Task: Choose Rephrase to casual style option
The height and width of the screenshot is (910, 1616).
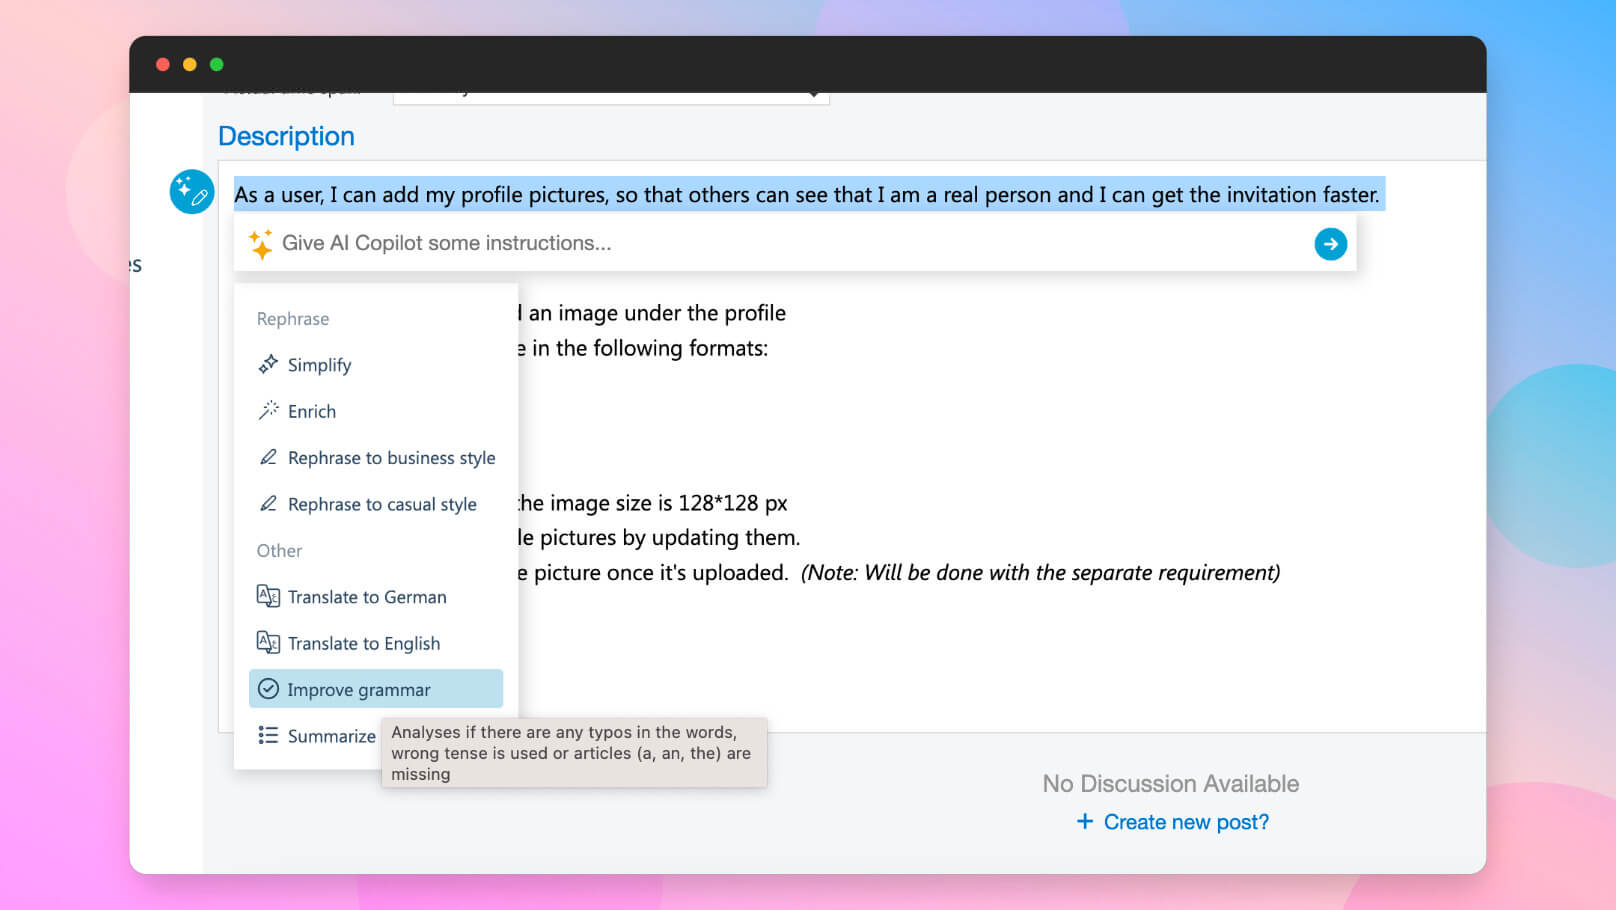Action: pos(382,505)
